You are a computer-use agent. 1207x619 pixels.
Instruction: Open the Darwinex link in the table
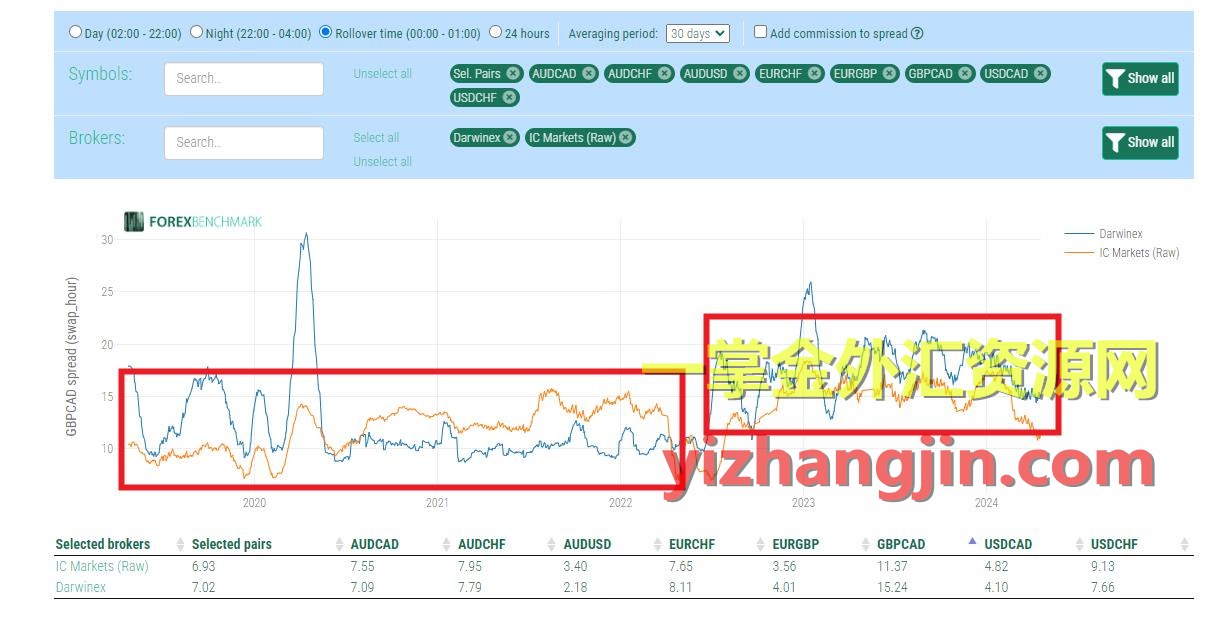click(x=80, y=587)
